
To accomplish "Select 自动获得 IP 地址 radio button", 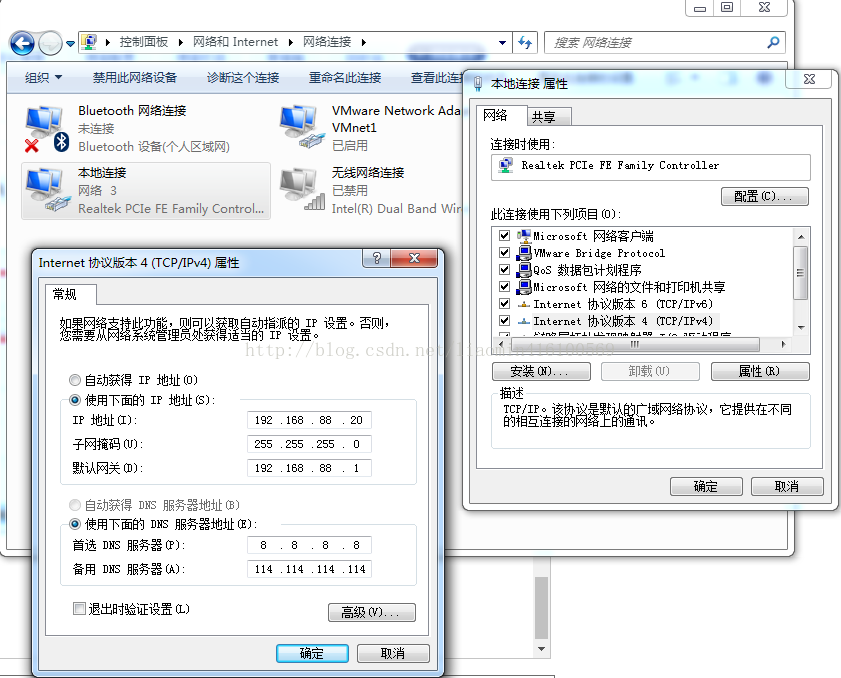I will point(75,380).
